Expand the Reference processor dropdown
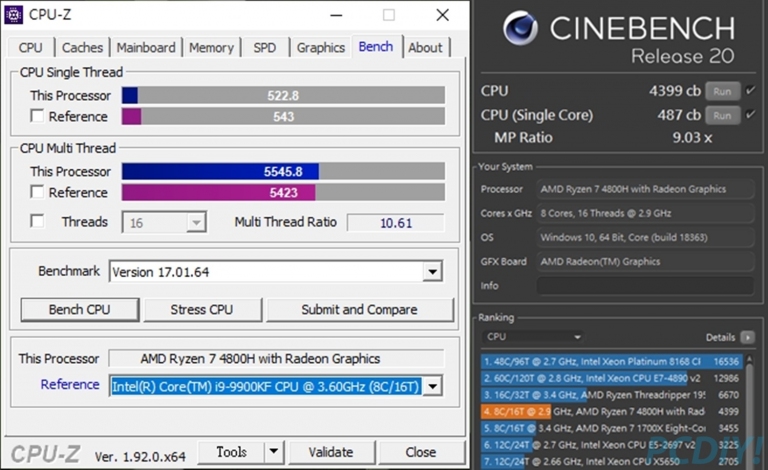 (432, 386)
